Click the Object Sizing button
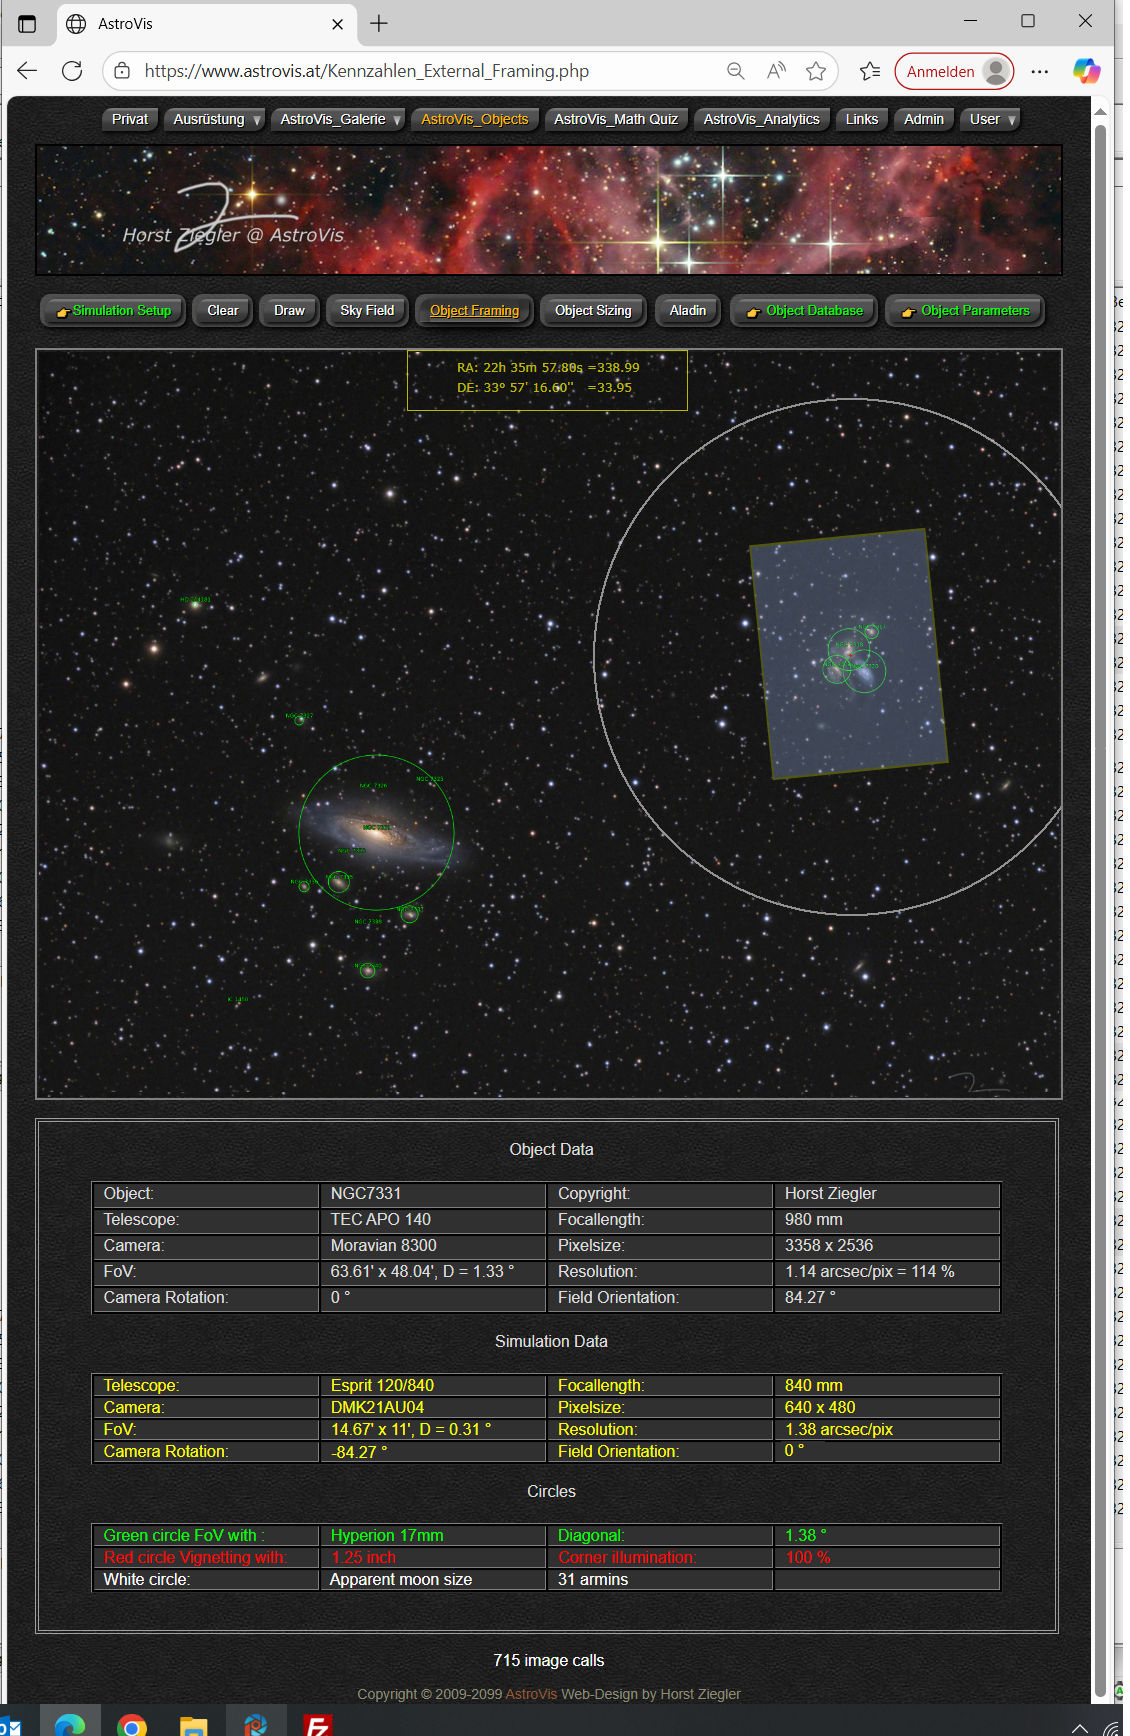 593,311
